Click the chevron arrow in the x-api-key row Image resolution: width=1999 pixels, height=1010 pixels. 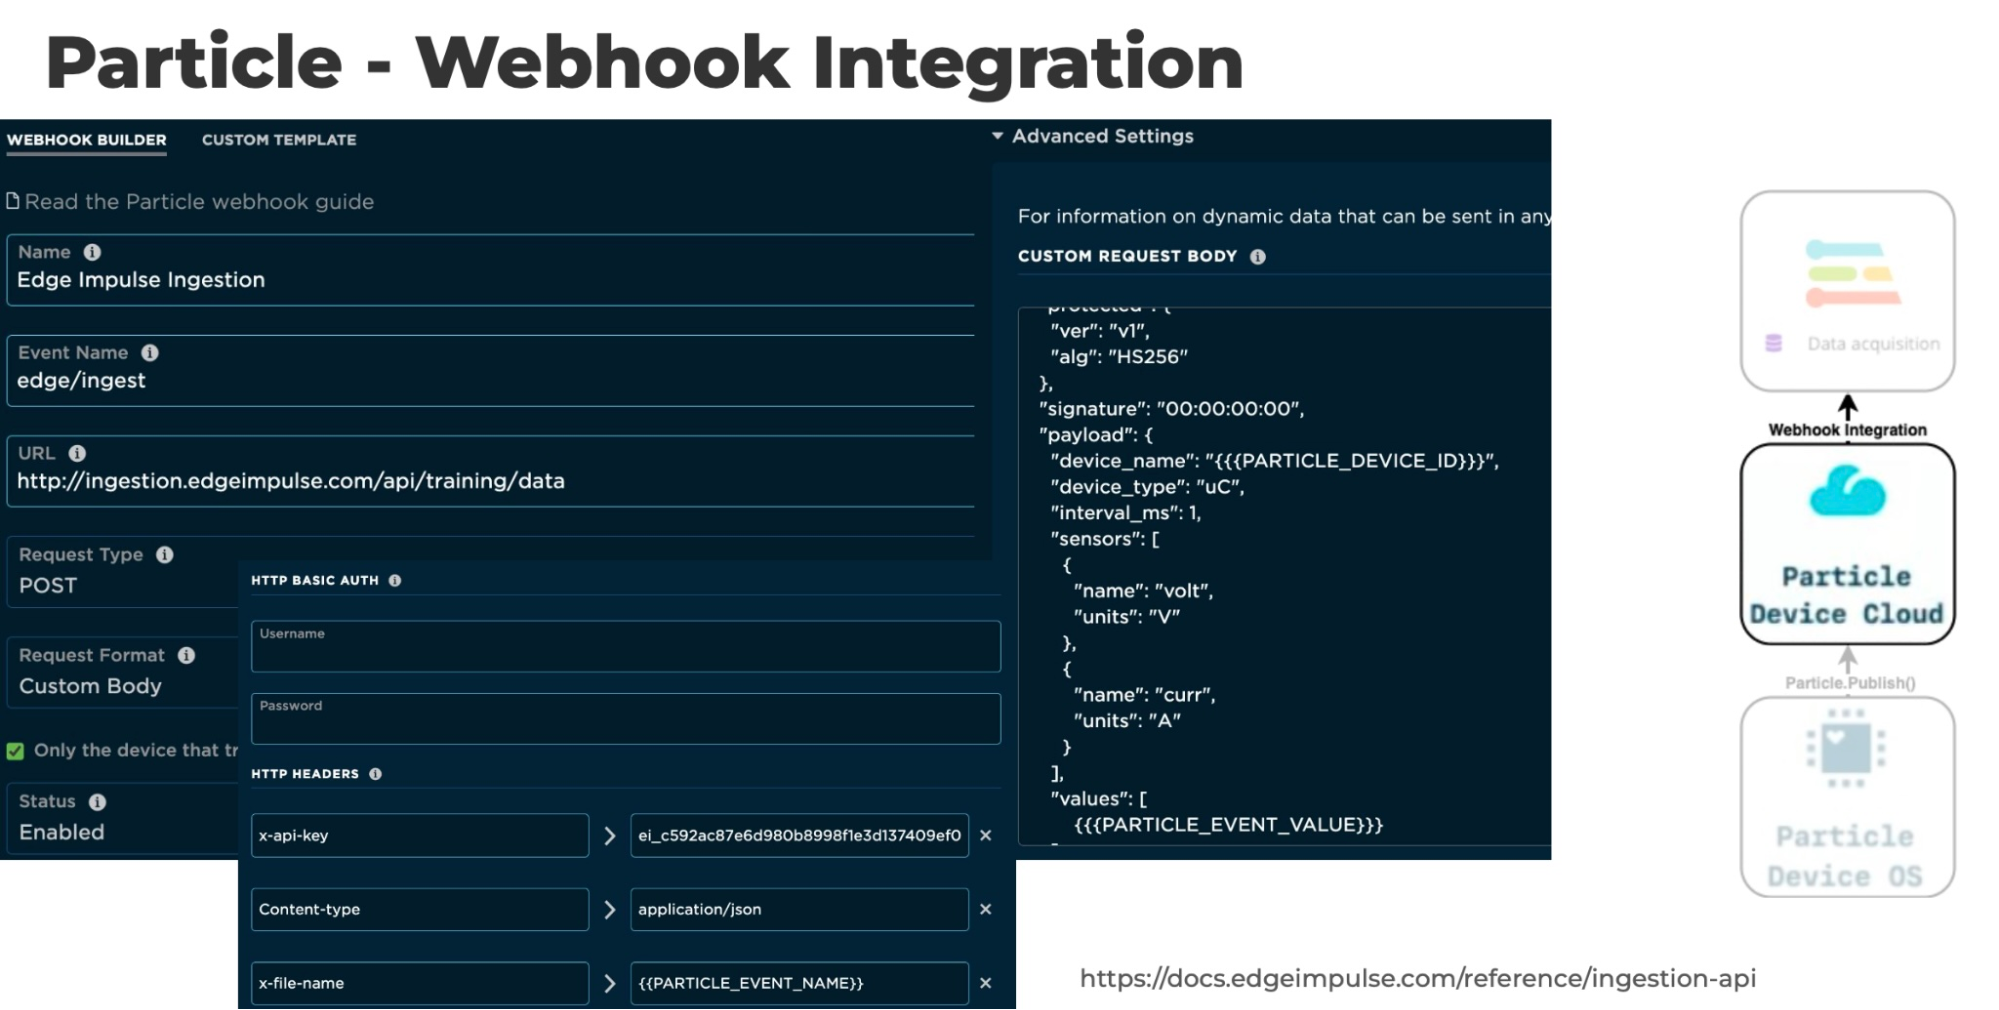click(609, 836)
